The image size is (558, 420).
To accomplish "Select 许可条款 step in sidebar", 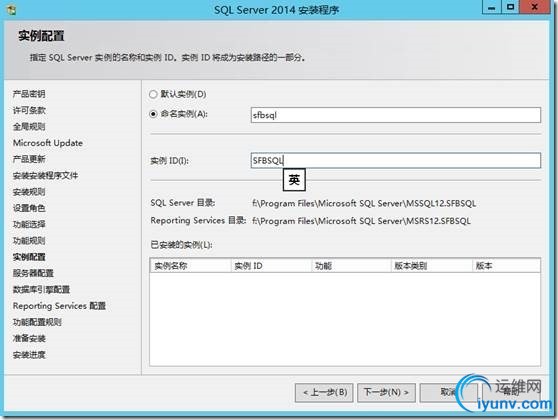I will 29,110.
